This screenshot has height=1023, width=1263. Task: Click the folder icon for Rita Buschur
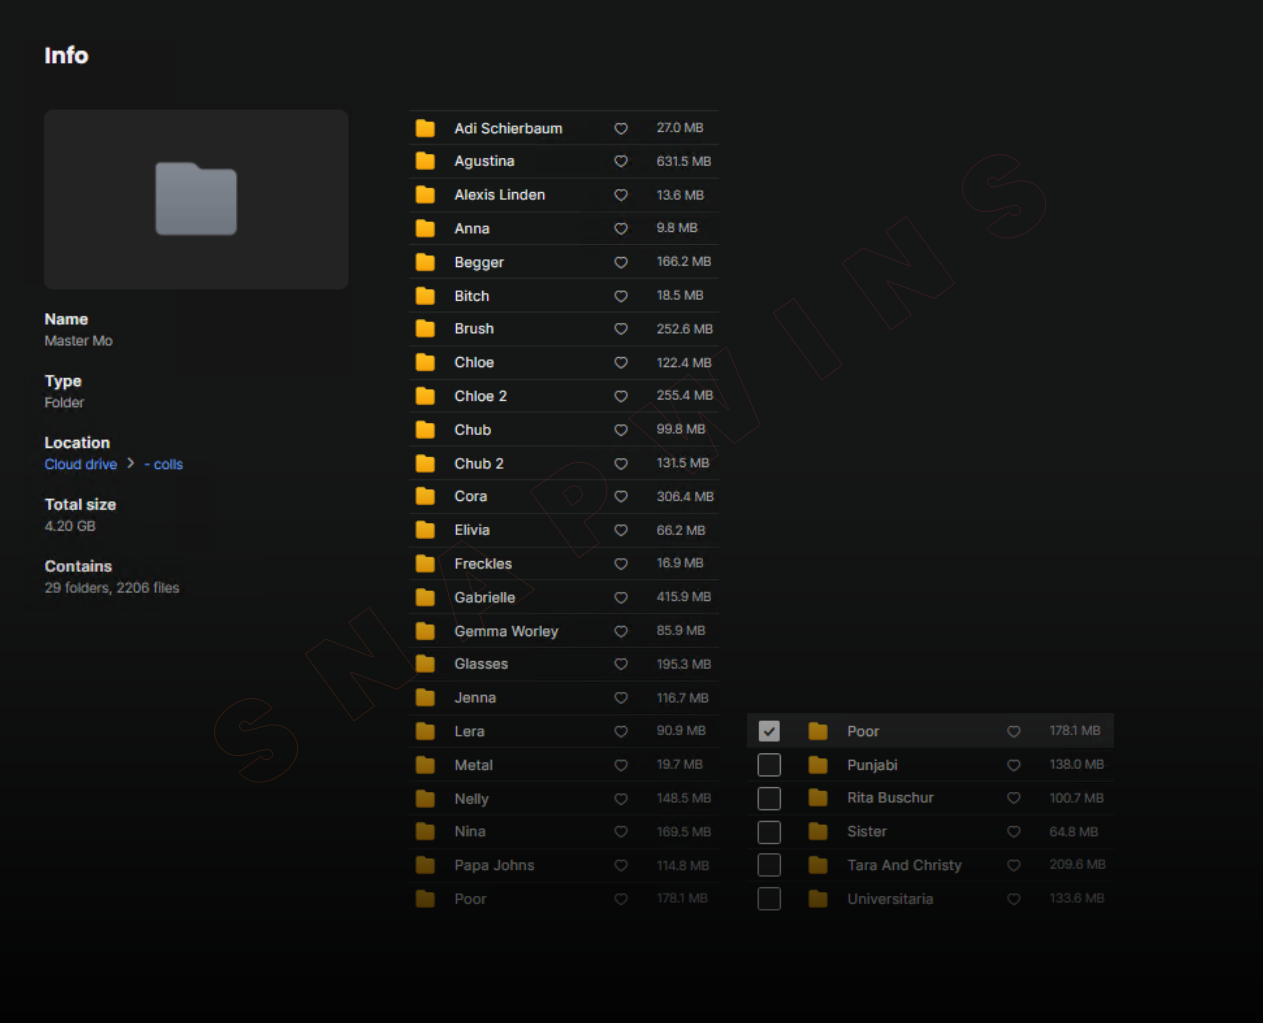tap(818, 798)
